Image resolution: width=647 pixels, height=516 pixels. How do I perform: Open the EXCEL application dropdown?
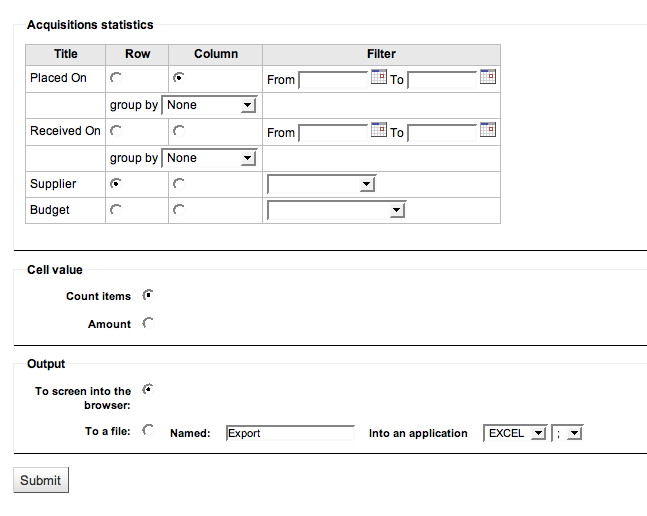515,433
